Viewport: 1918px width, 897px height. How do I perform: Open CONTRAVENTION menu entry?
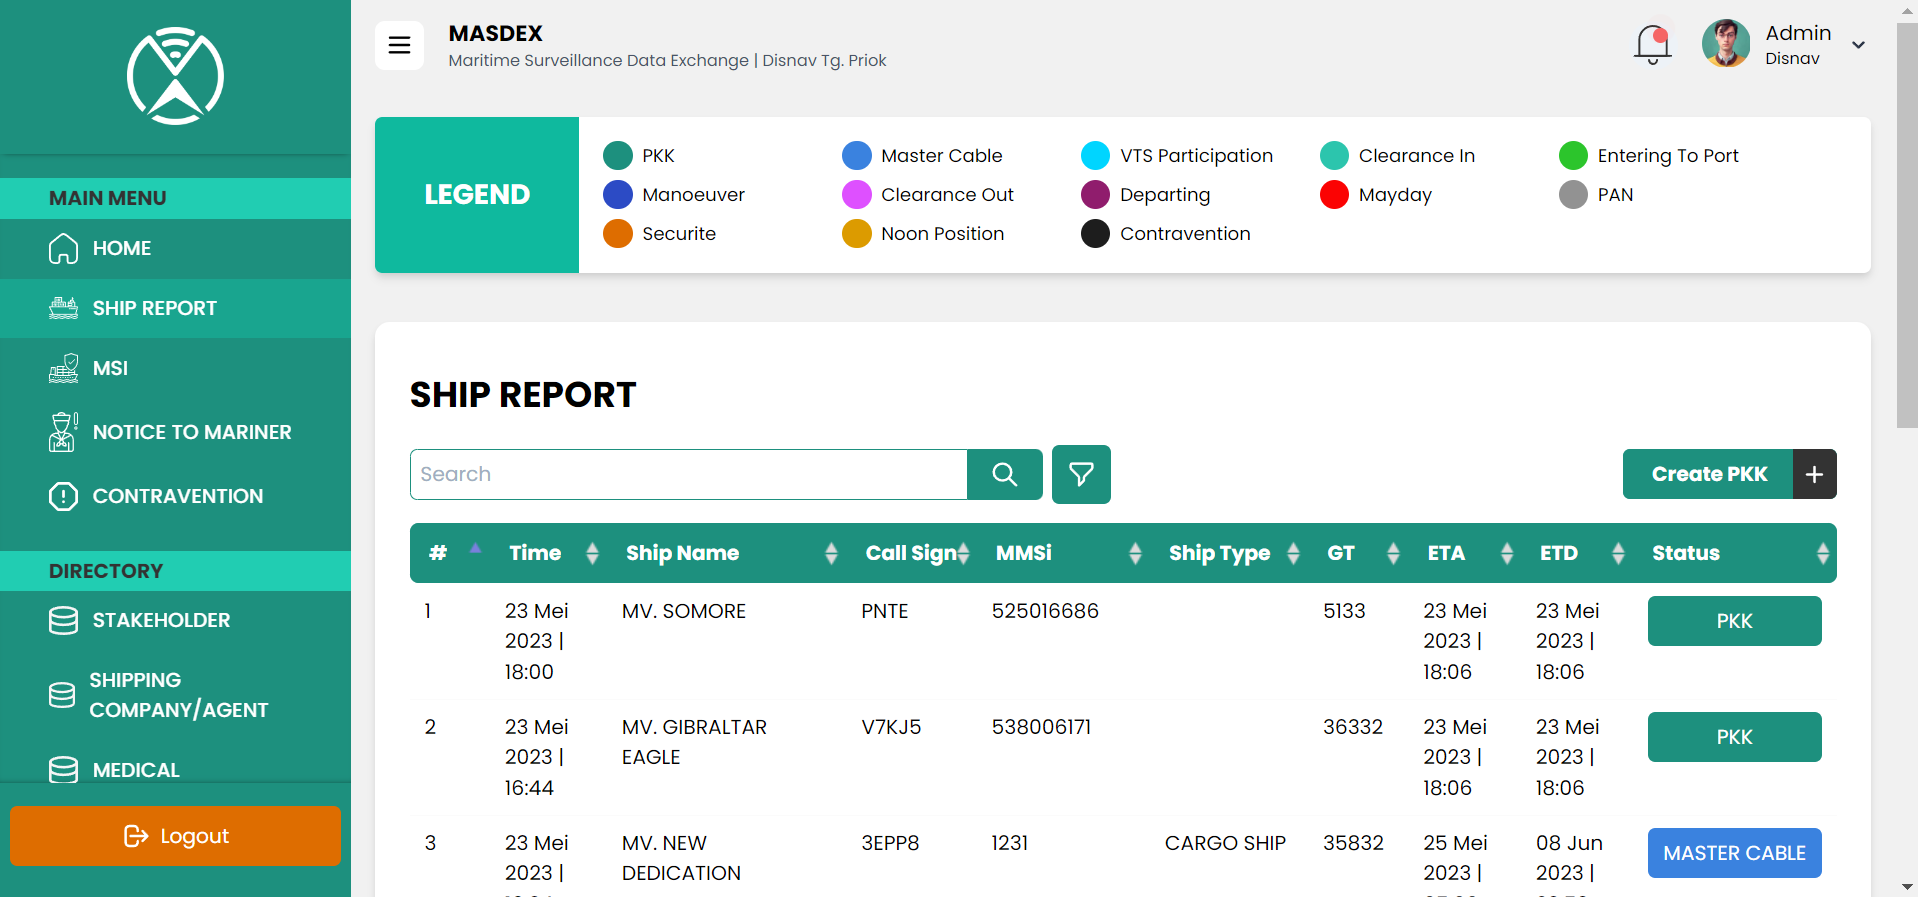point(175,496)
